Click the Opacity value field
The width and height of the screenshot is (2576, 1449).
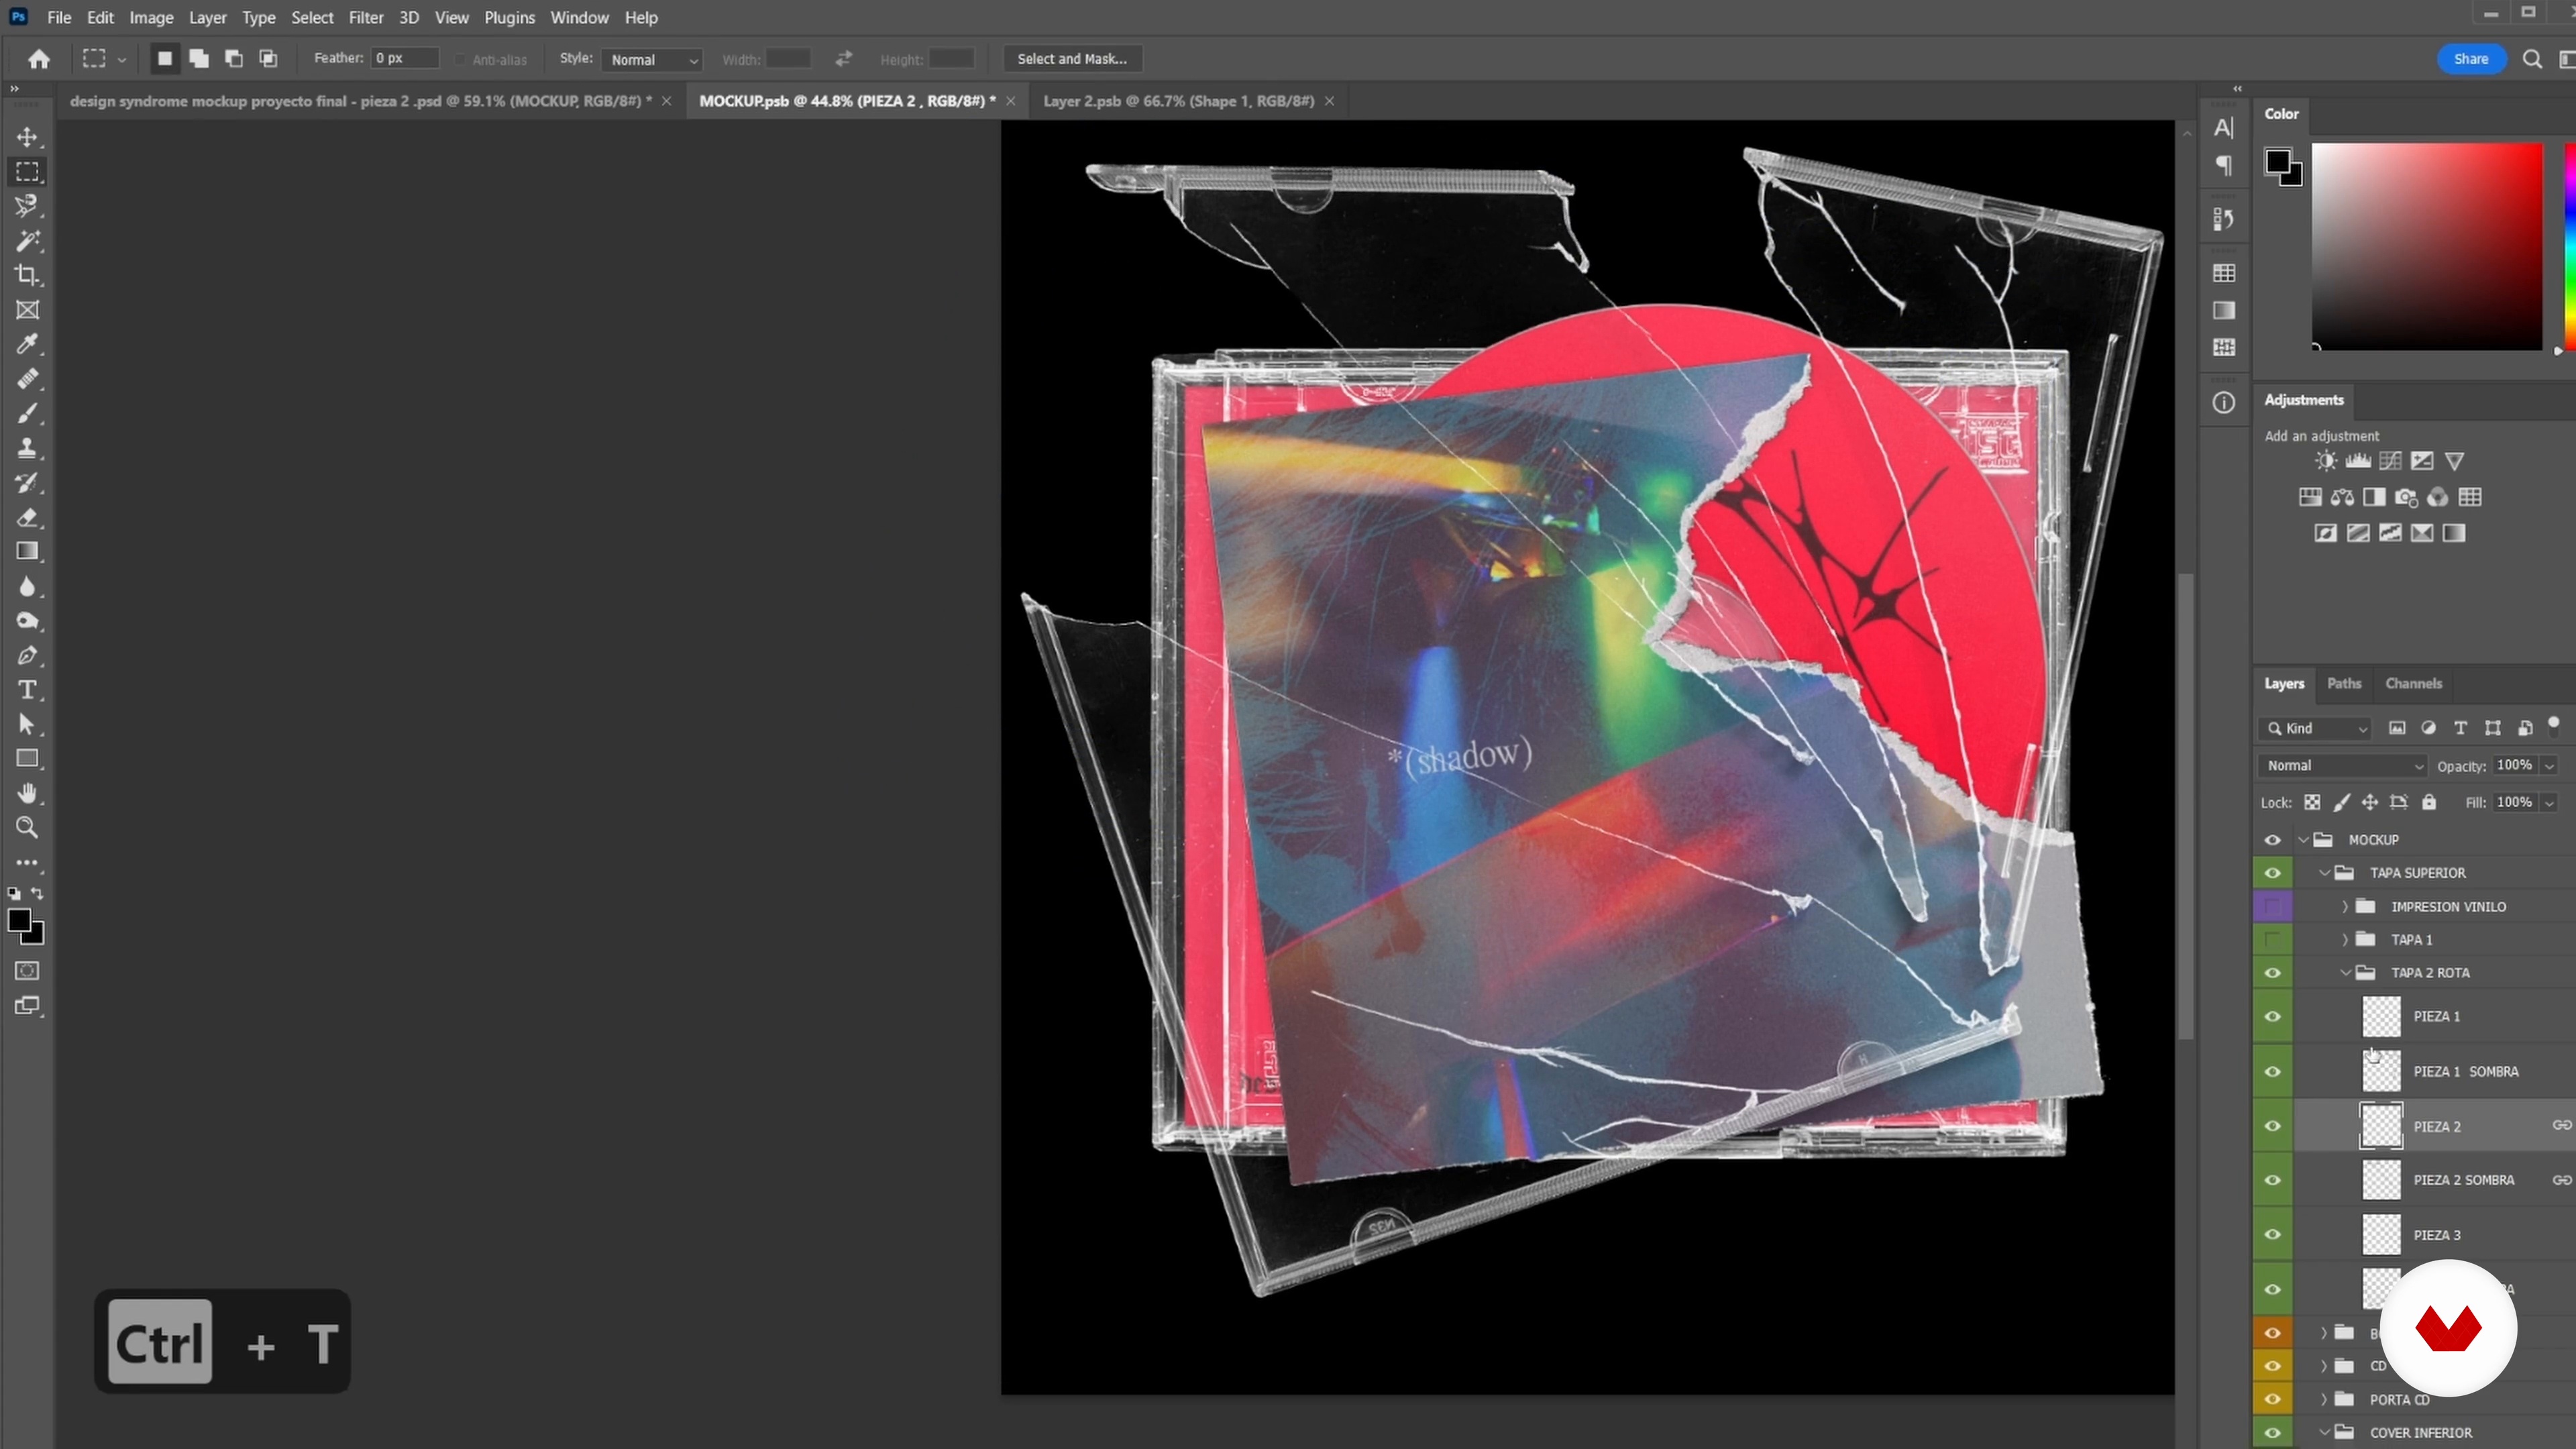[x=2514, y=766]
